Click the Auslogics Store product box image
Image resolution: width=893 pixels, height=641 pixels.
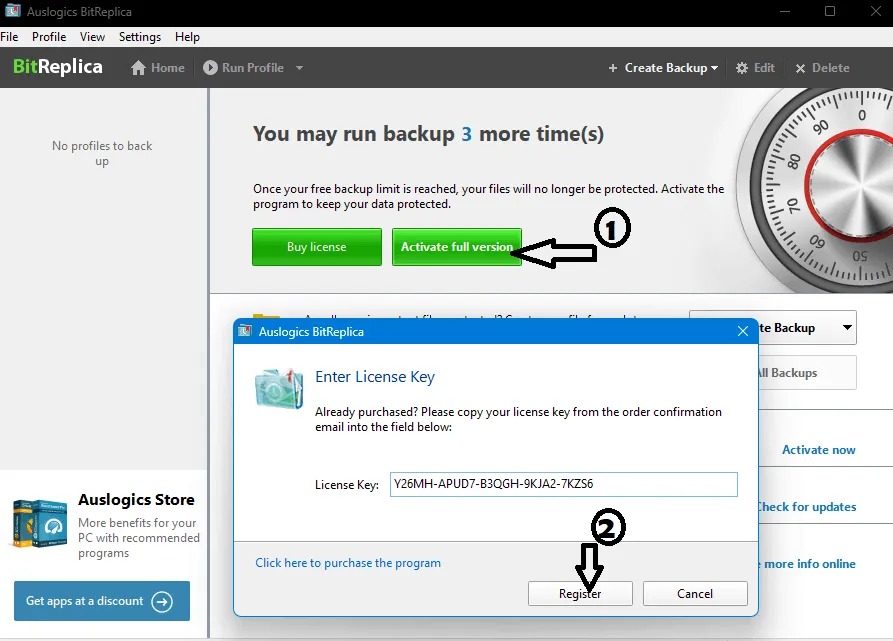click(41, 524)
